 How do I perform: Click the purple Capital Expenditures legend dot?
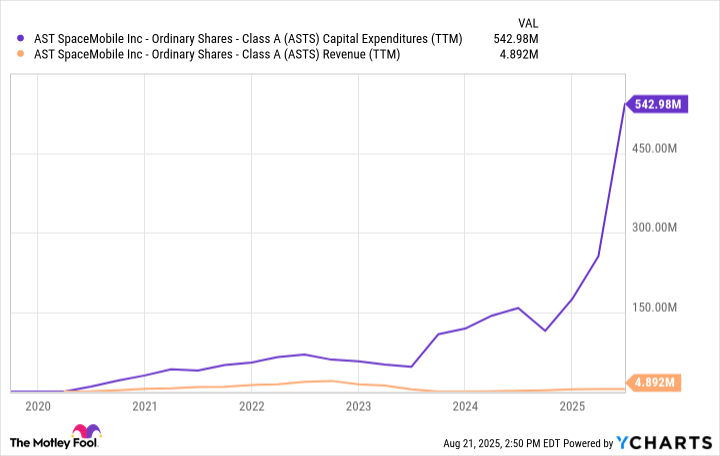pyautogui.click(x=20, y=39)
